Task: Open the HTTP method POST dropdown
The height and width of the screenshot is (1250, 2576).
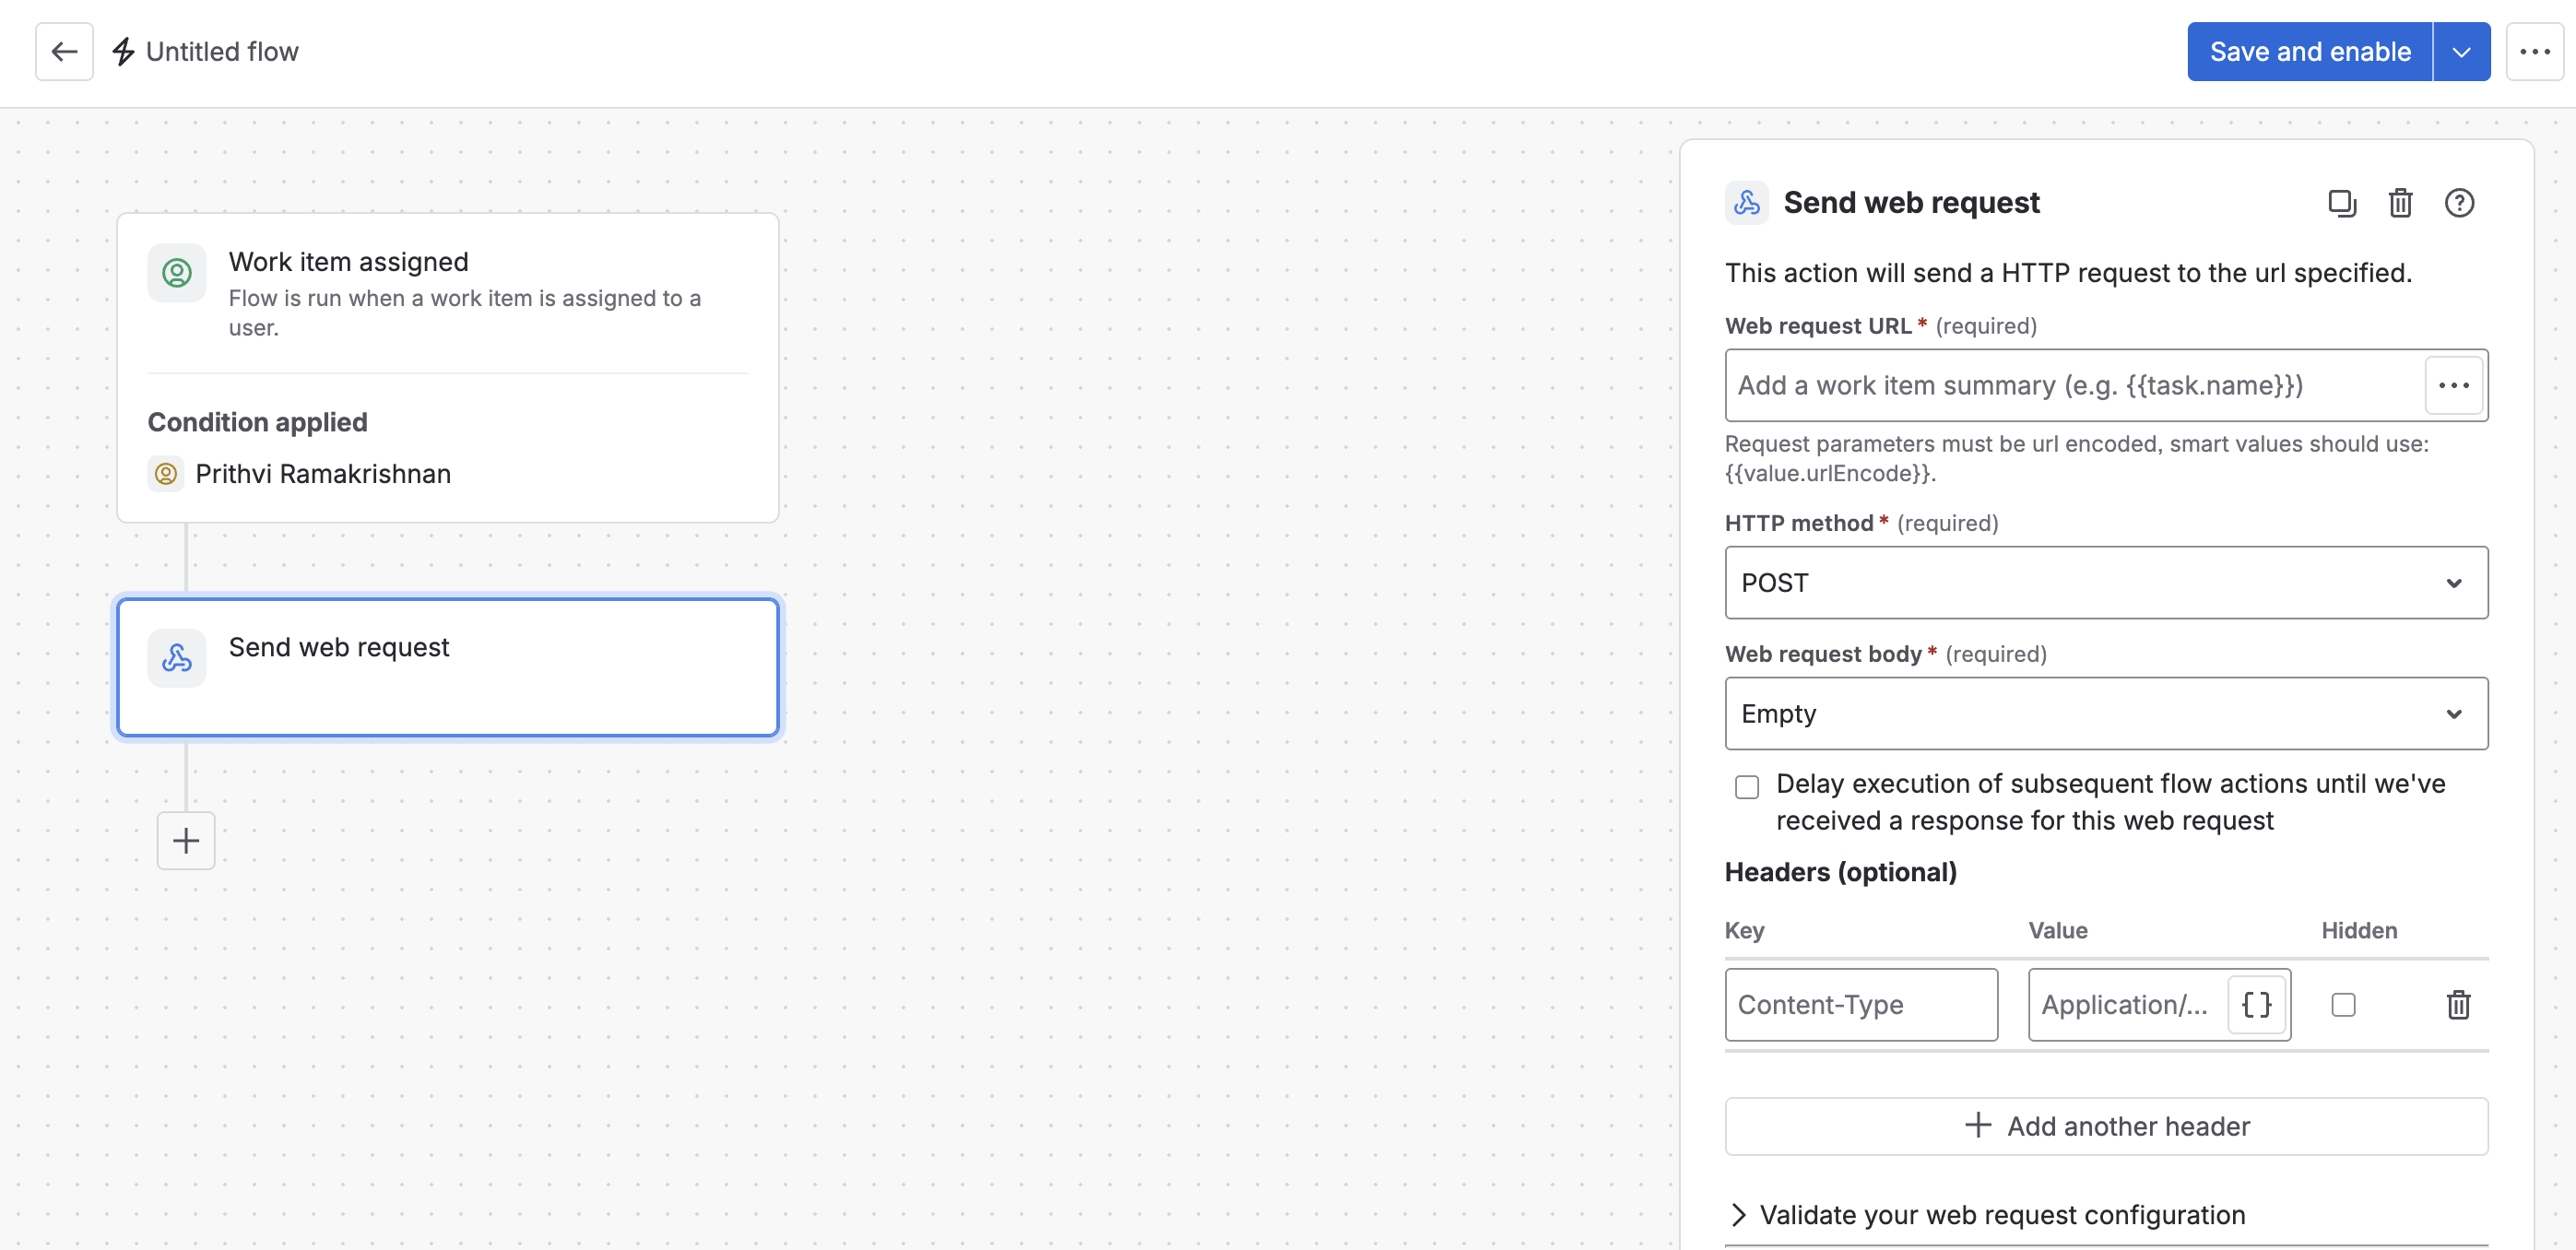Action: click(x=2106, y=582)
